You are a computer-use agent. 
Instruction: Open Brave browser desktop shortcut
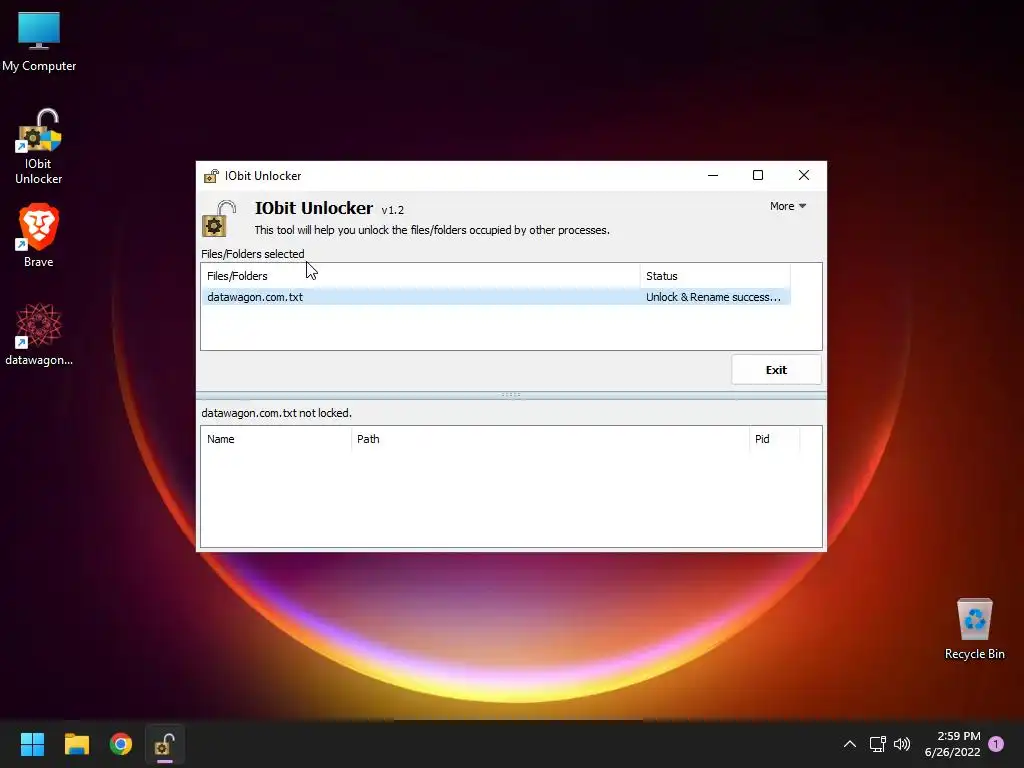click(39, 235)
